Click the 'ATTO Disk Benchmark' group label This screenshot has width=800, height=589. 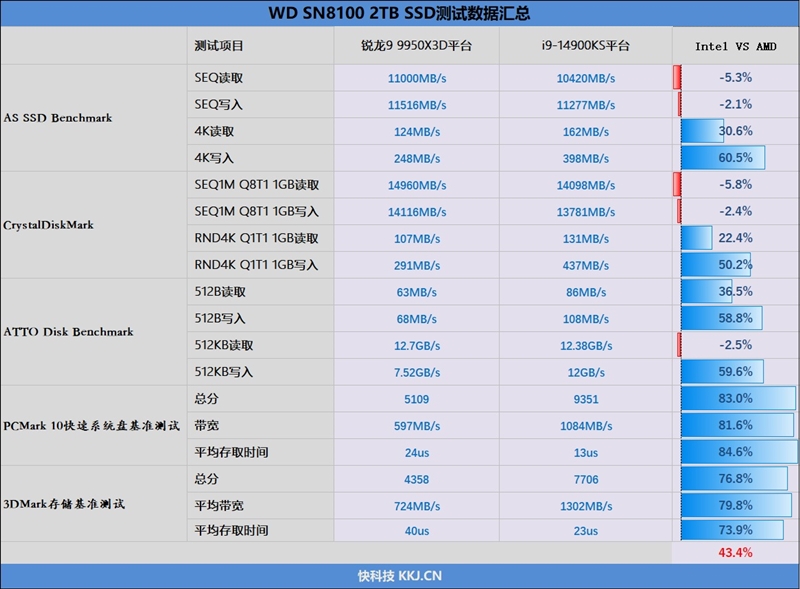tap(68, 332)
